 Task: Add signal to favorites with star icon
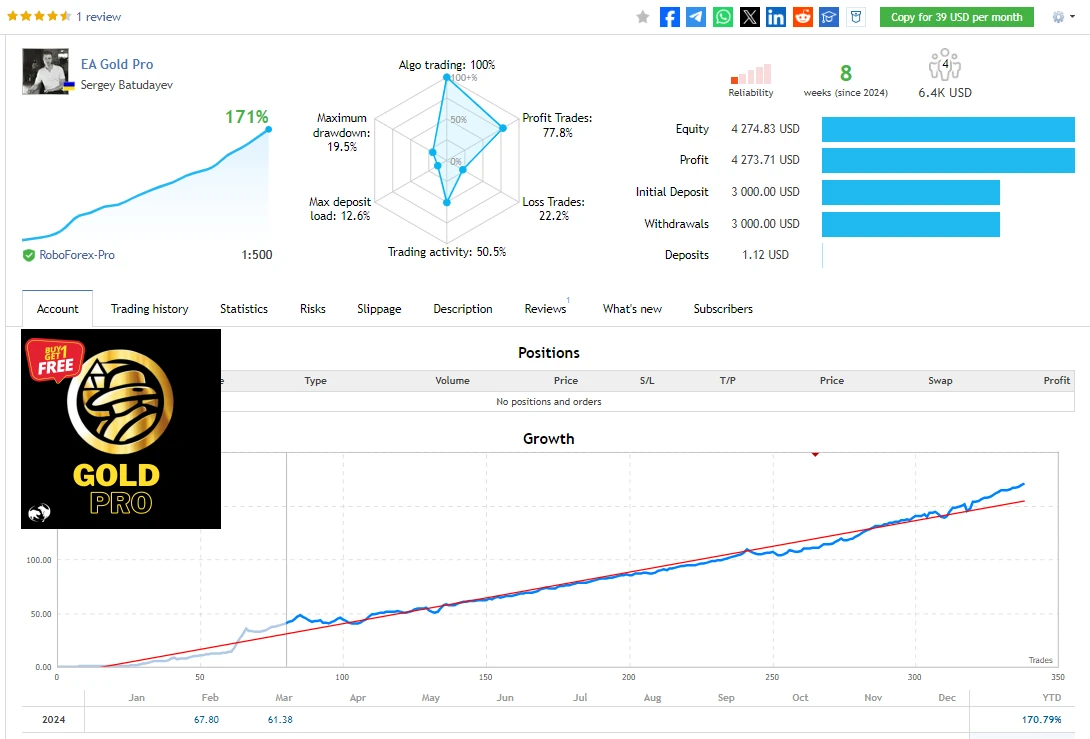(643, 17)
